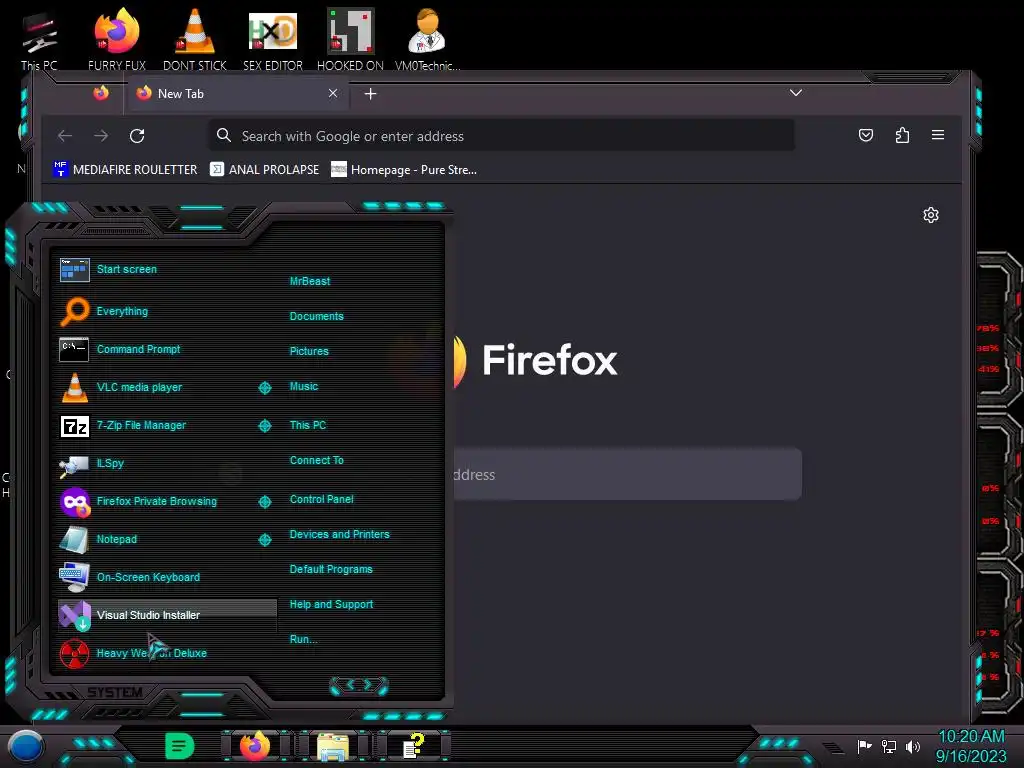Open the volume speaker tray icon
This screenshot has height=768, width=1024.
click(913, 746)
